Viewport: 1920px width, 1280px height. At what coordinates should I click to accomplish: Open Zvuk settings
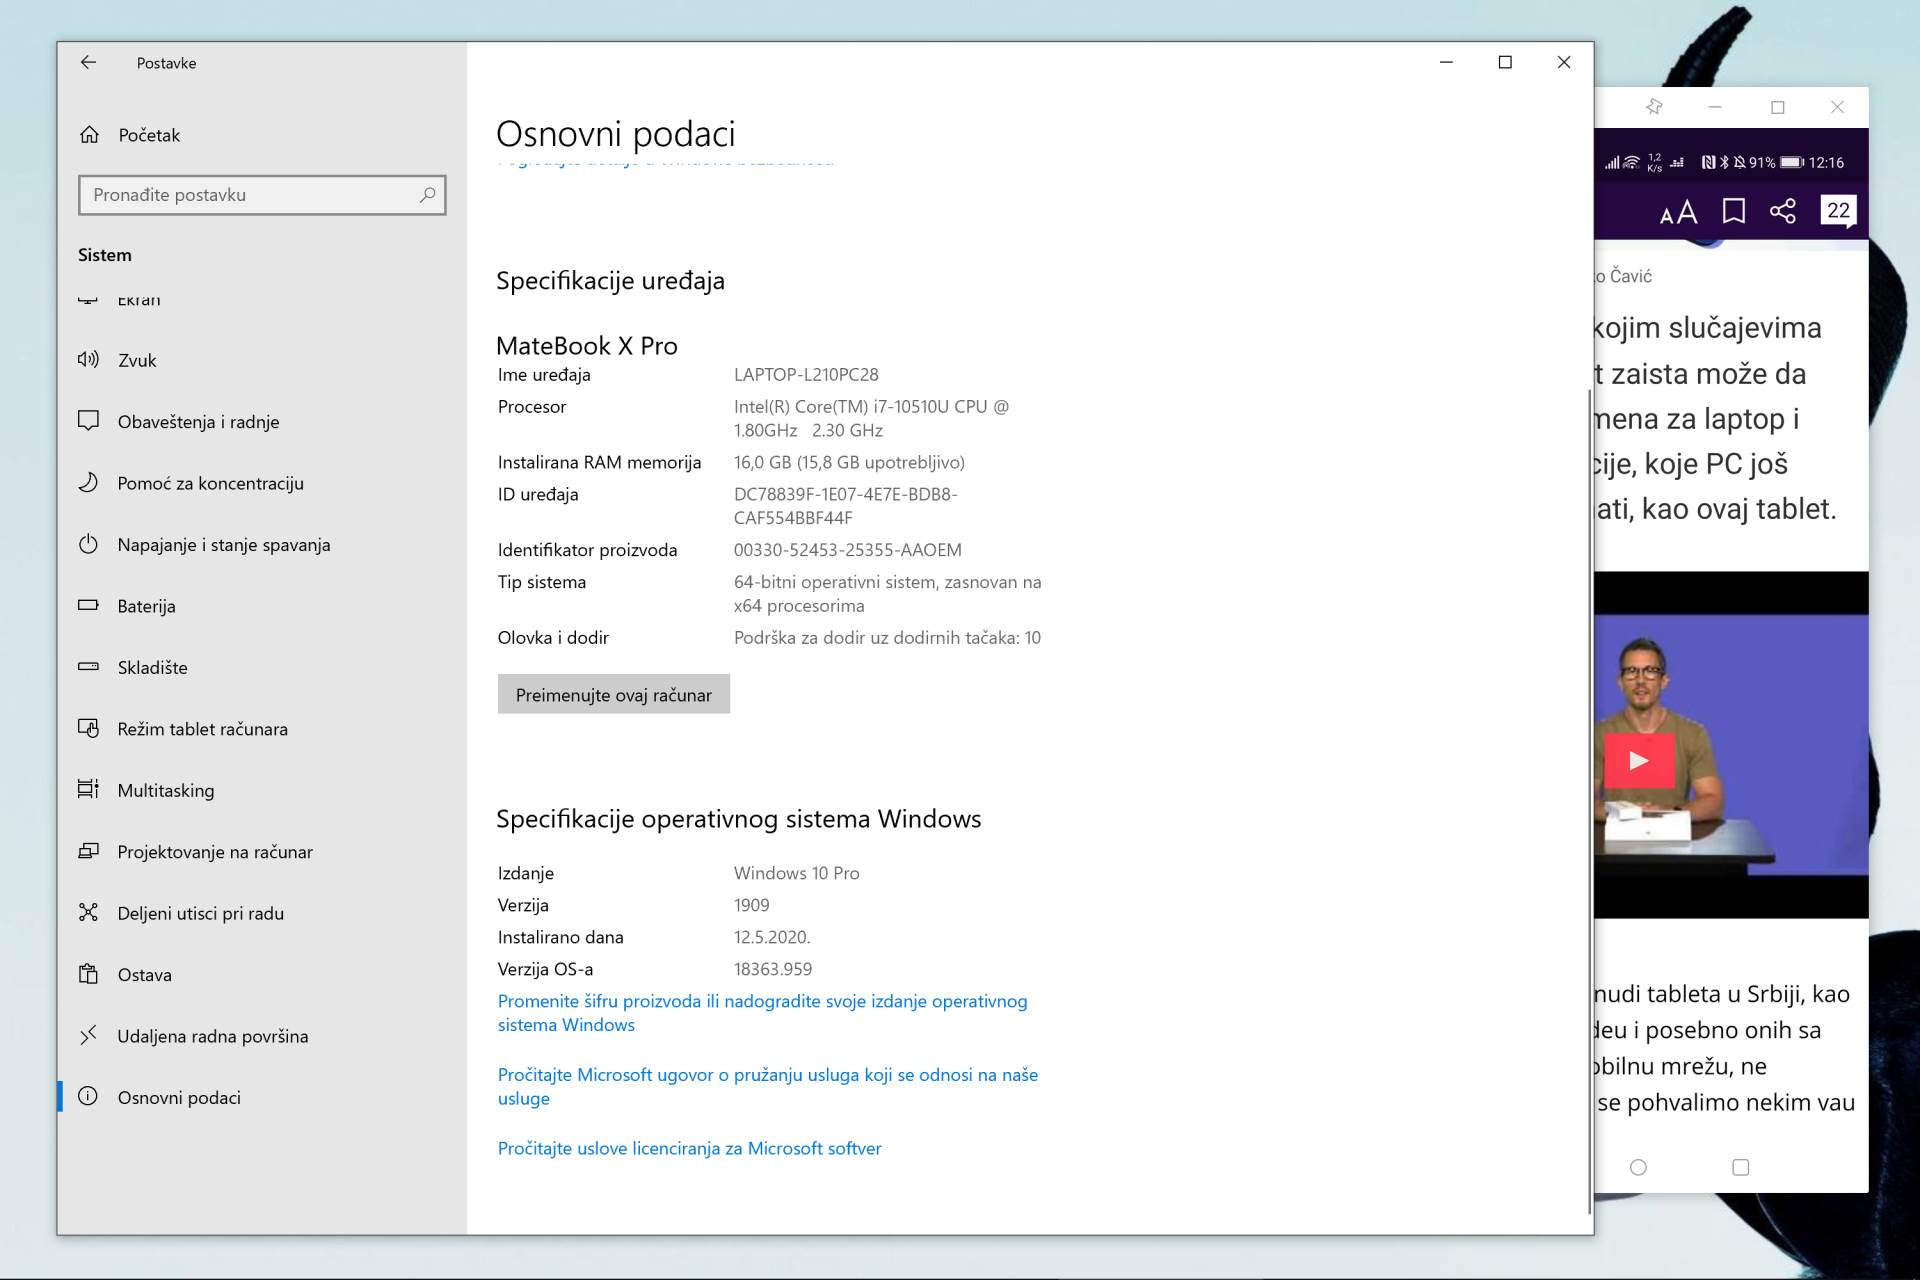click(x=137, y=360)
